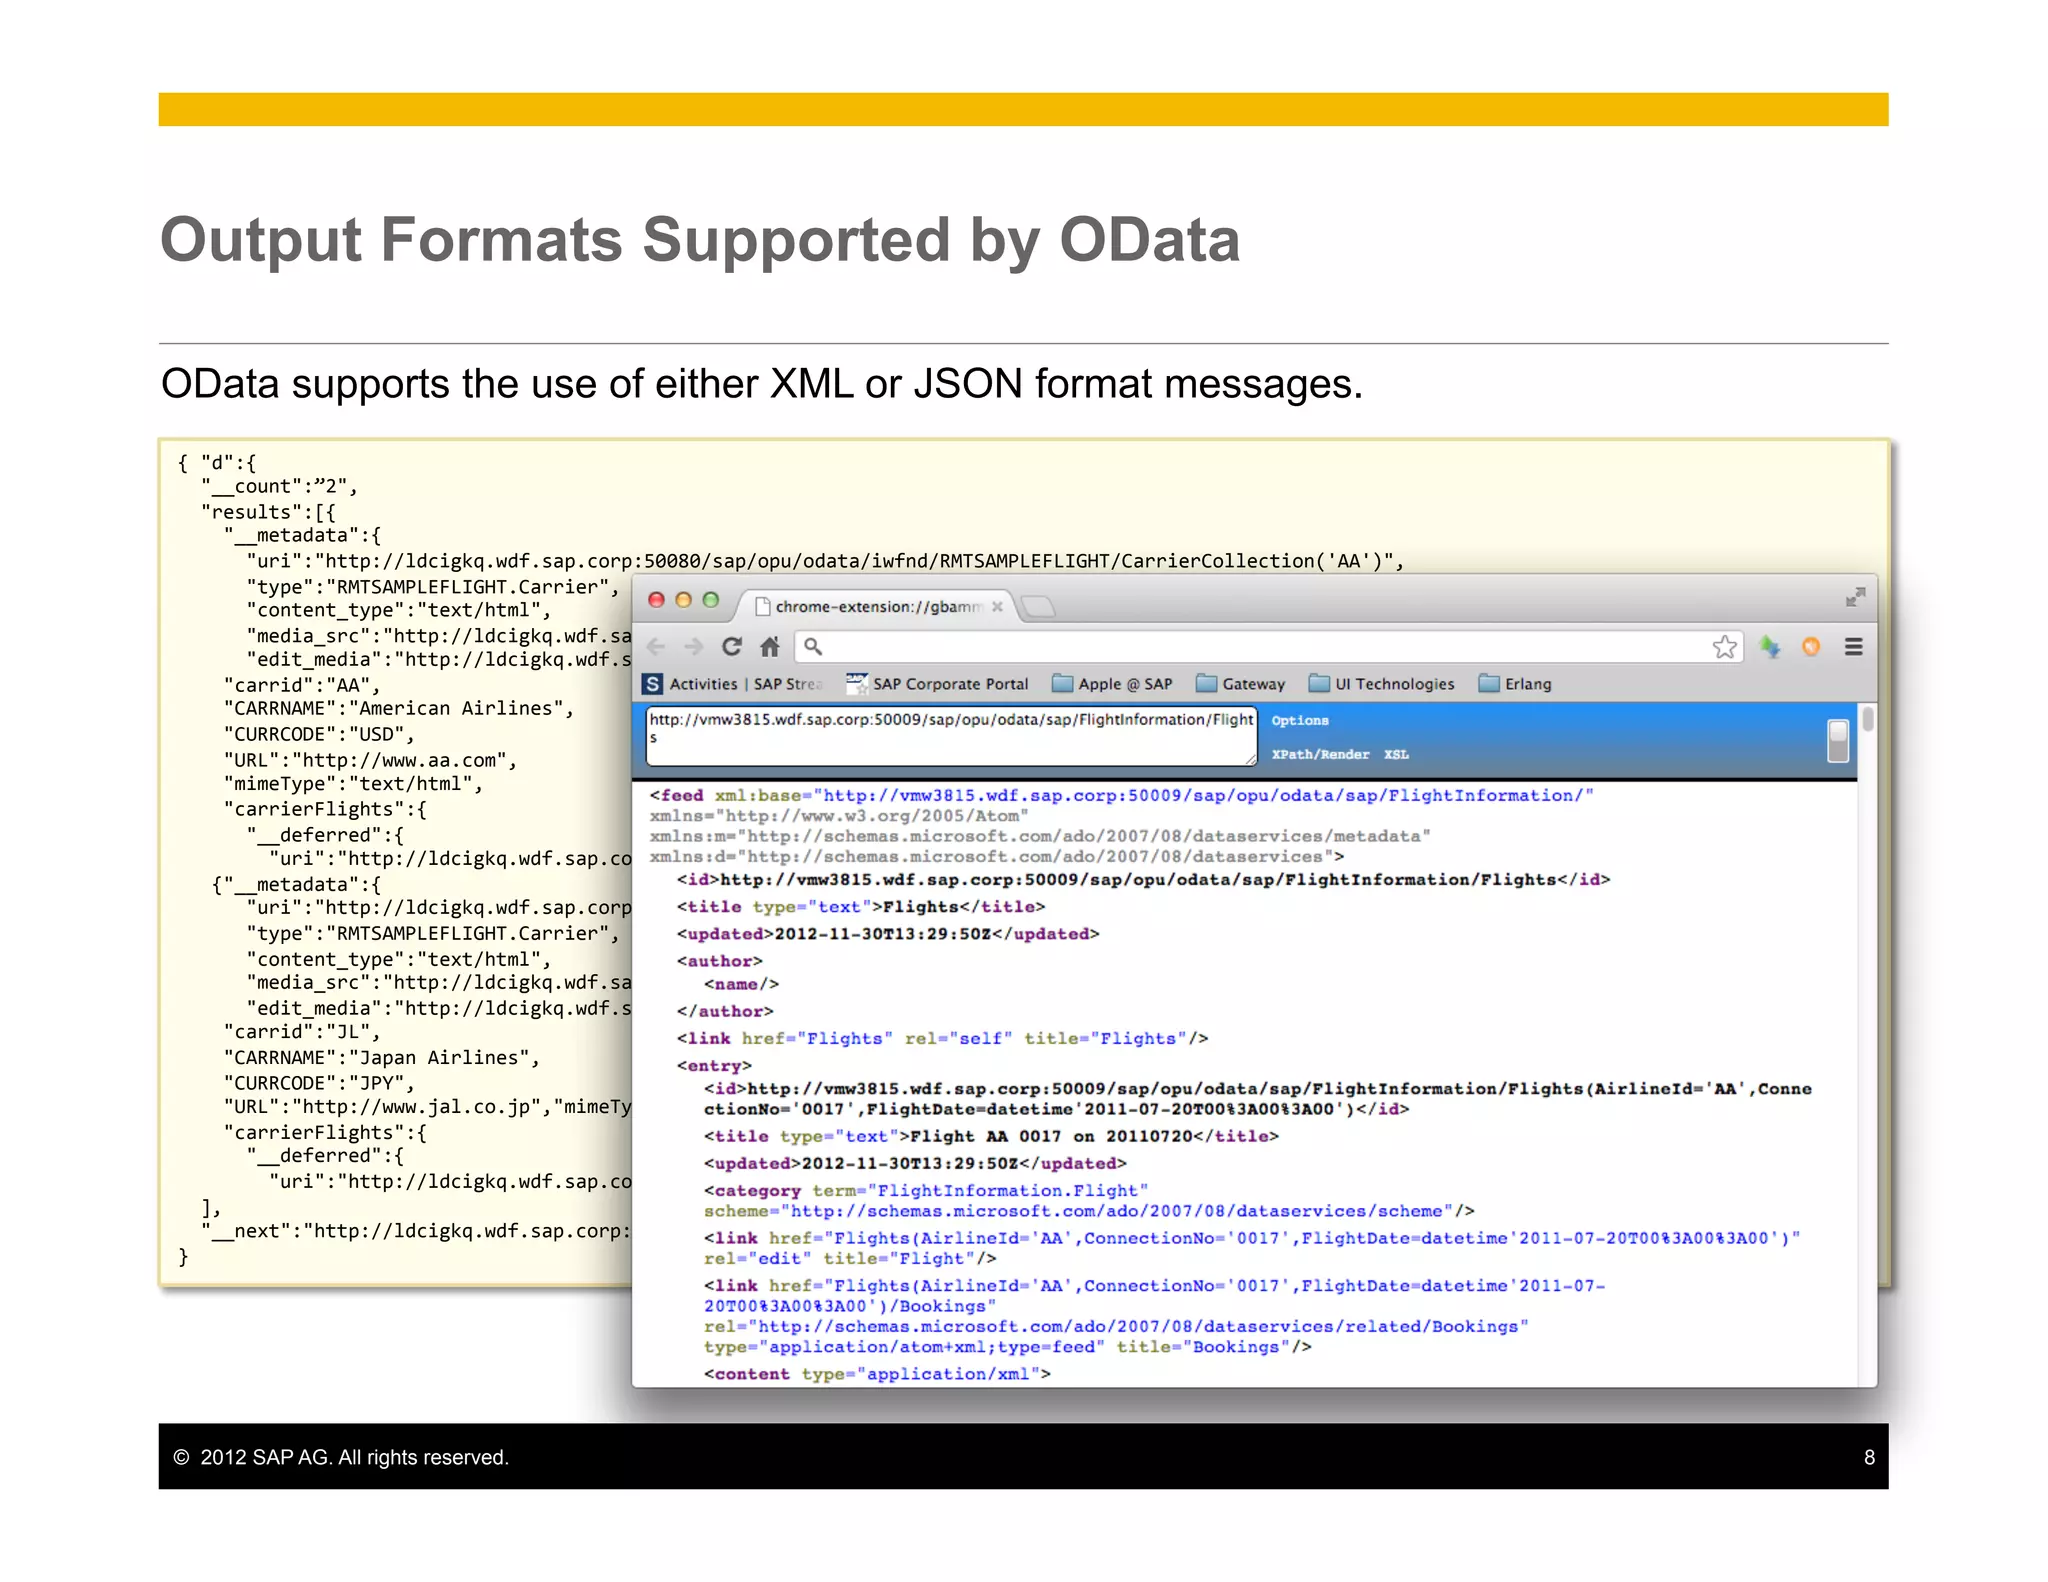Open Activities | SAP Stream bookmark
Image resolution: width=2048 pixels, height=1582 pixels.
point(733,684)
